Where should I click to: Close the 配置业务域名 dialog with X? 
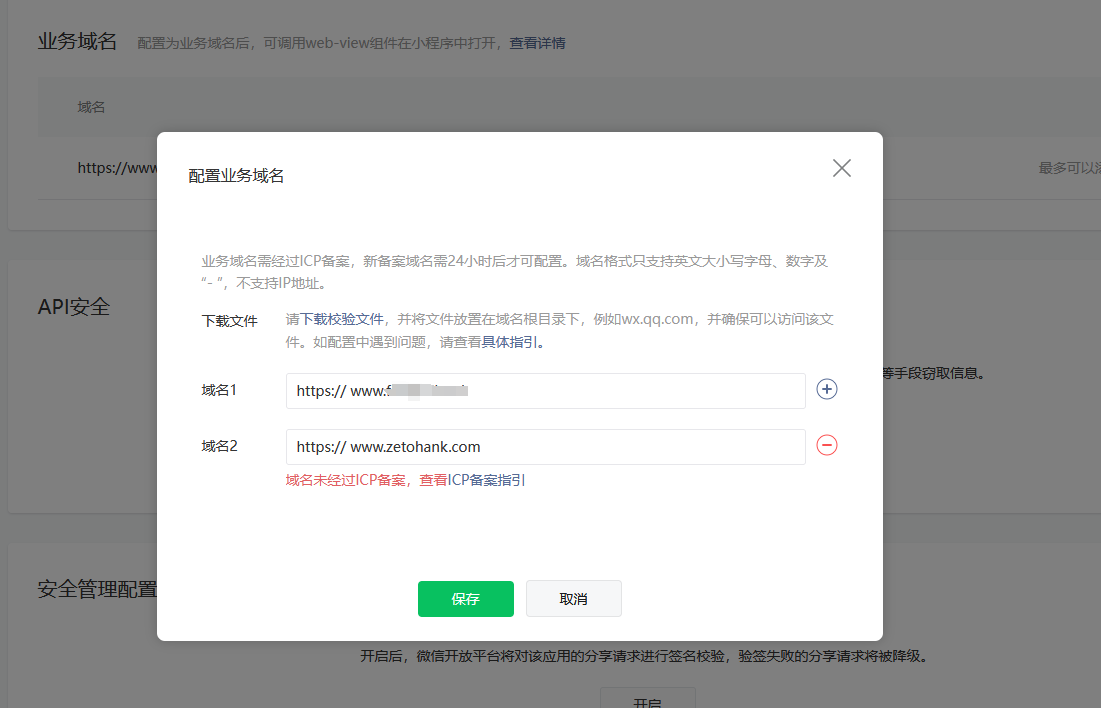(841, 168)
